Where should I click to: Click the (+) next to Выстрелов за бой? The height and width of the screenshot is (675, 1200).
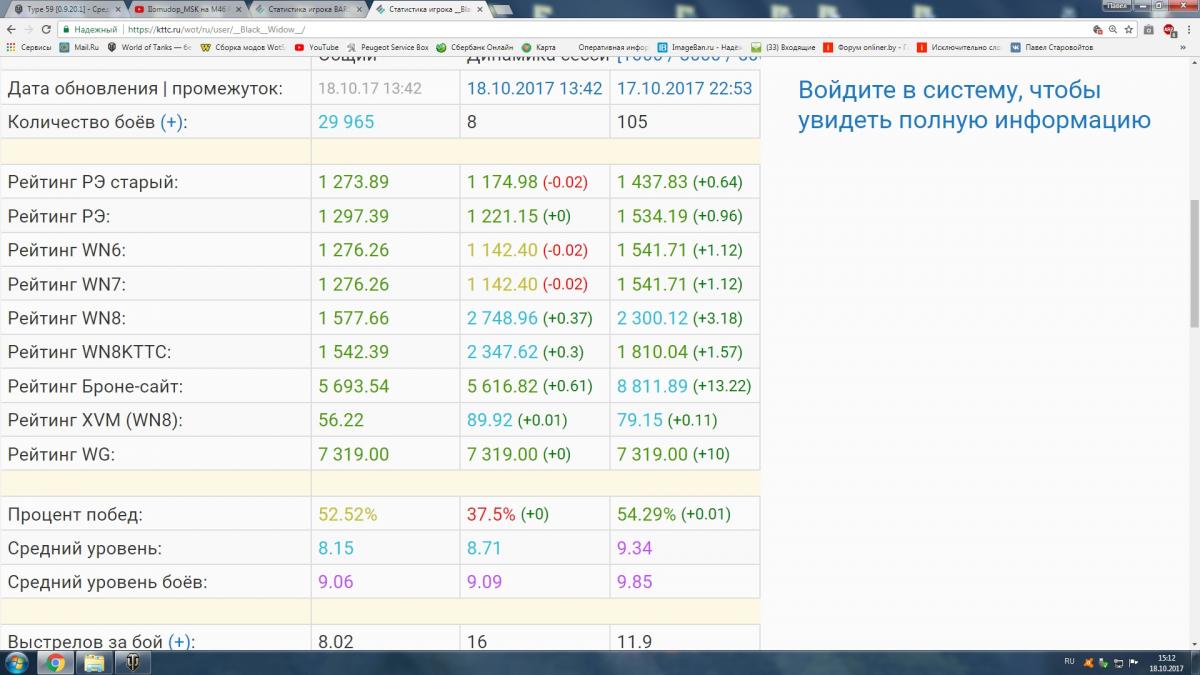181,642
